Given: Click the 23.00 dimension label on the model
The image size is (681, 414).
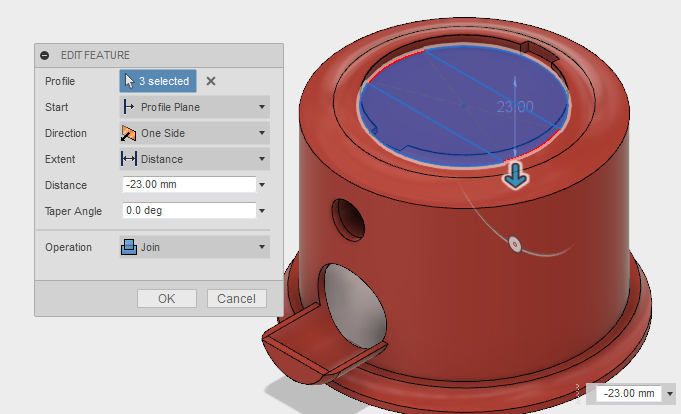Looking at the screenshot, I should coord(515,107).
